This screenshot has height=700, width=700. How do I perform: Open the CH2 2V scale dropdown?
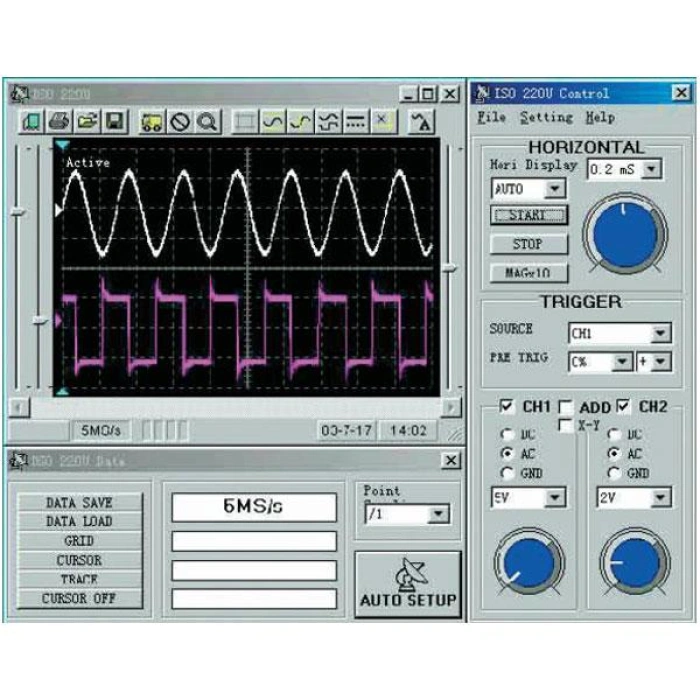pos(660,497)
